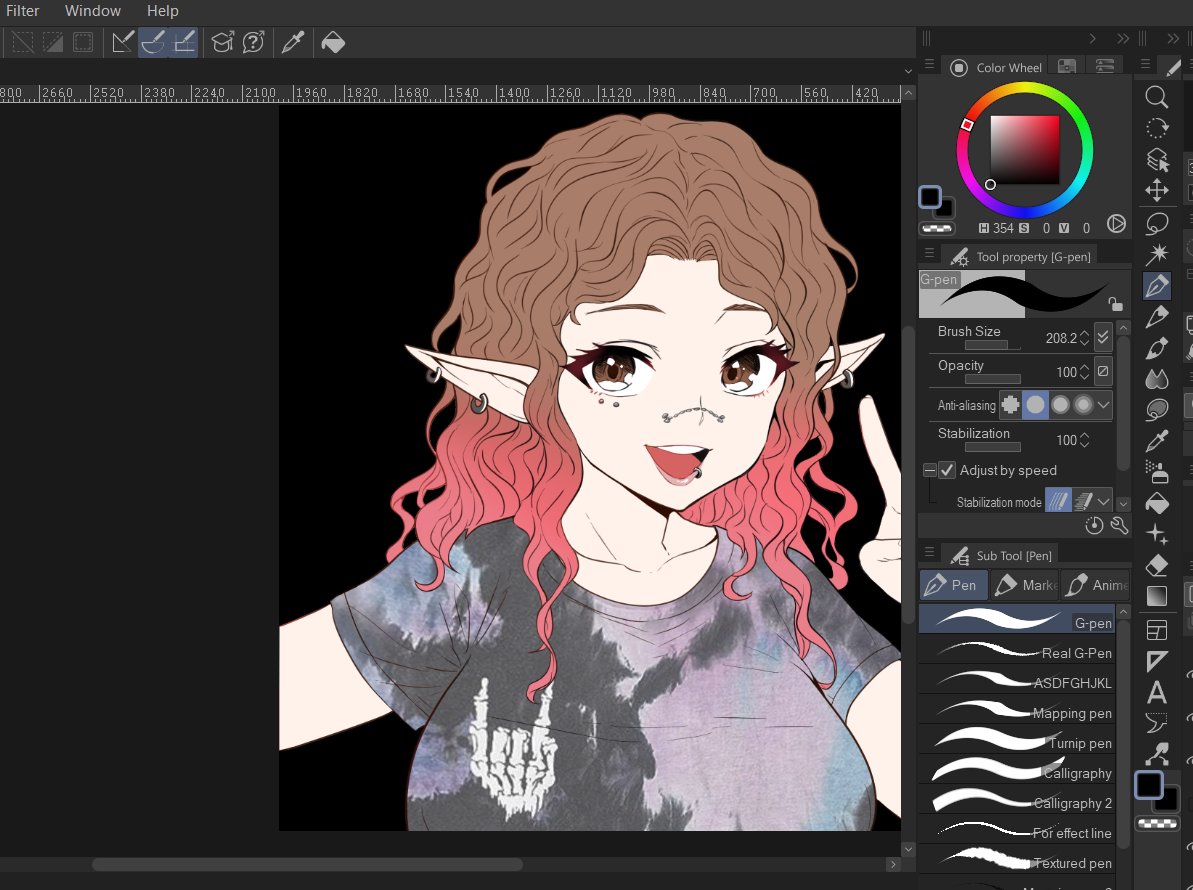1193x890 pixels.
Task: Select the Rotate view tool
Action: (1156, 128)
